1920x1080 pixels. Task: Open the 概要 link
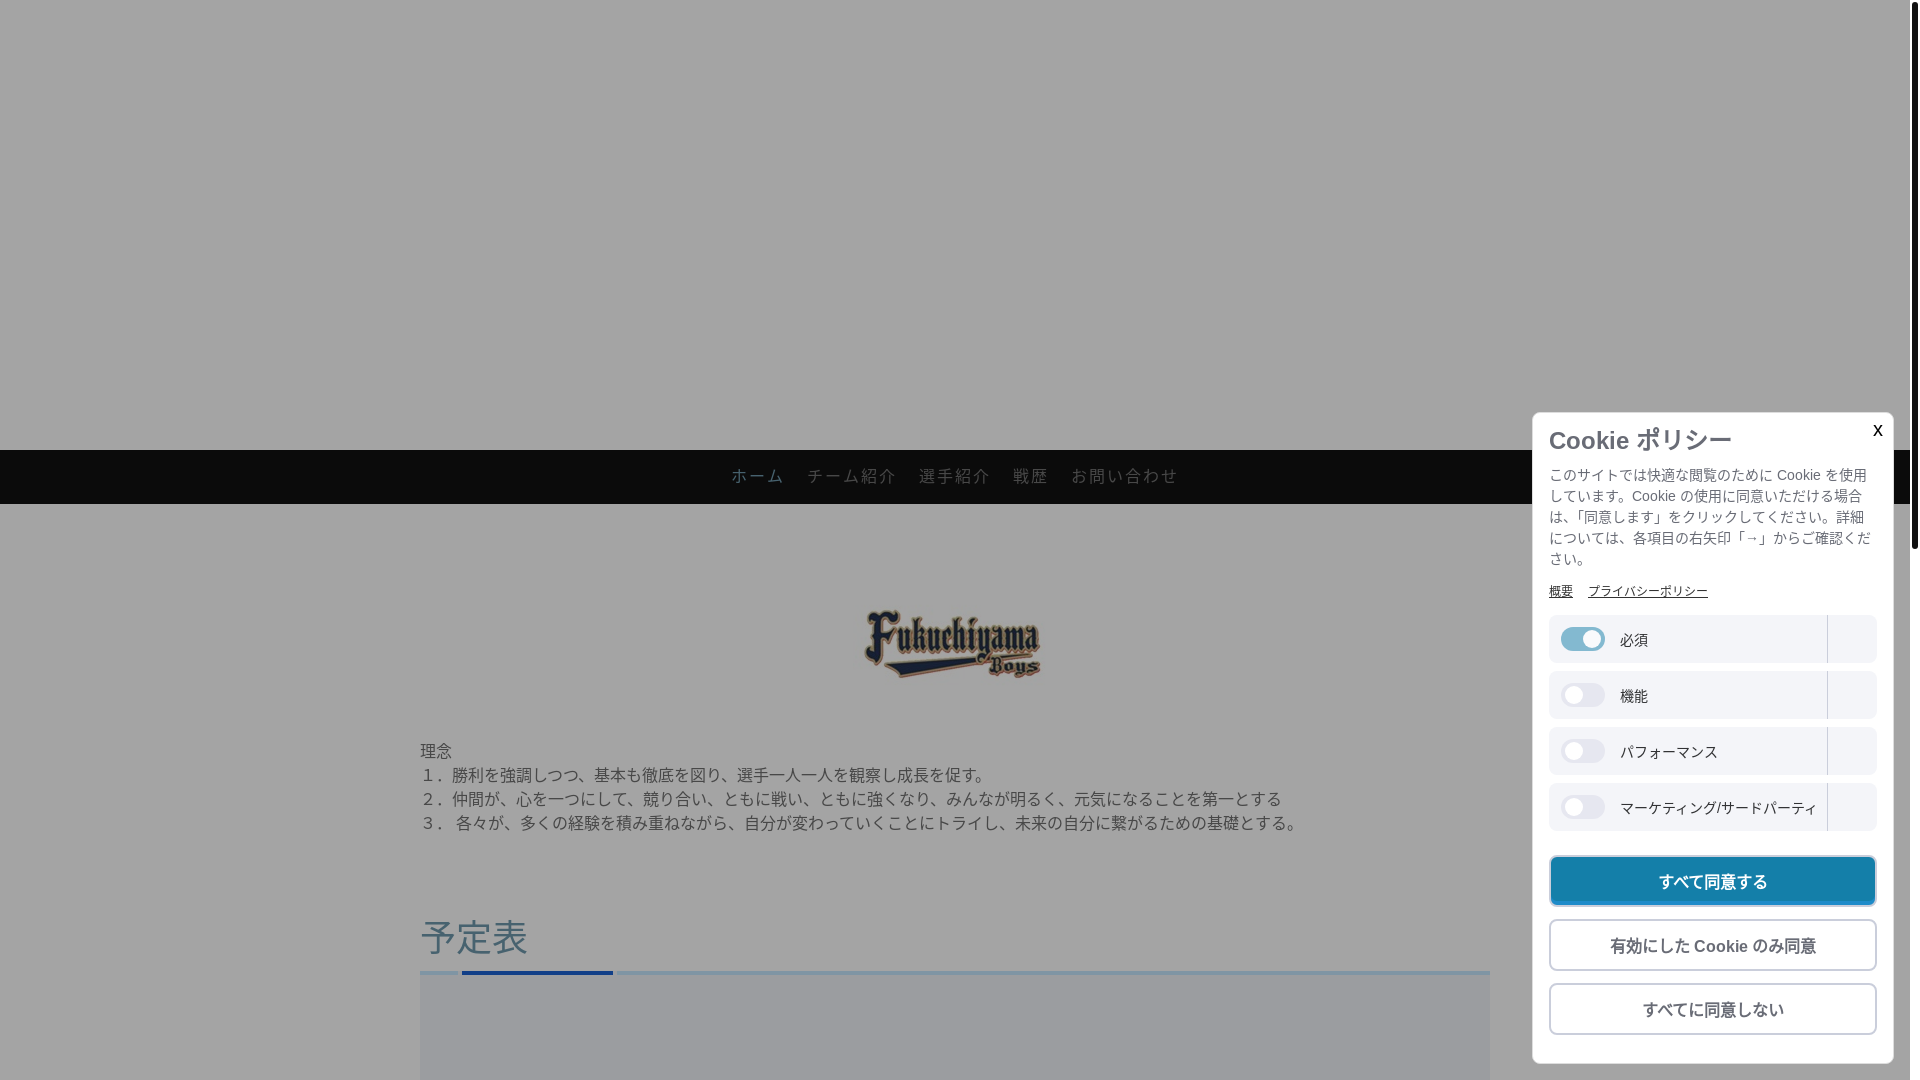tap(1561, 591)
